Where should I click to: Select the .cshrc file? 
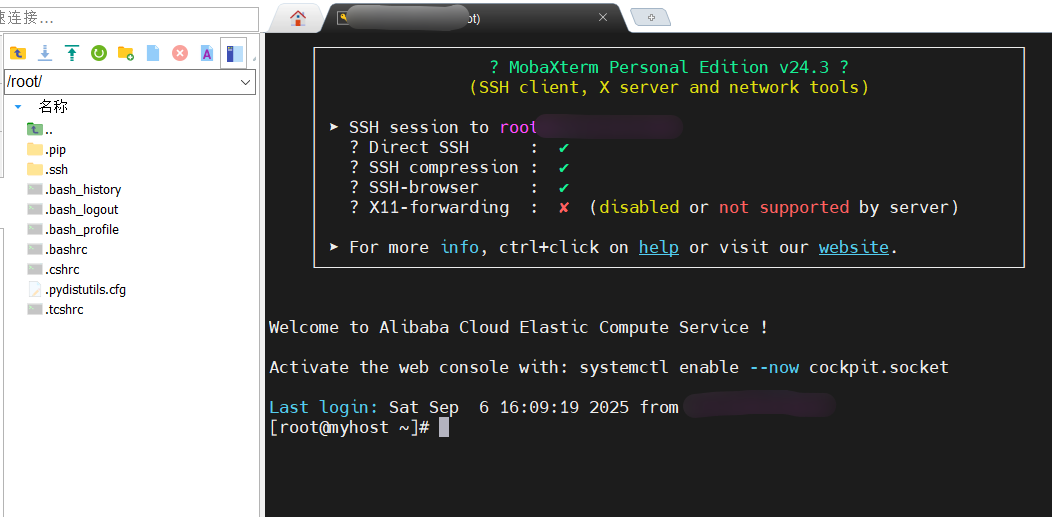54,270
